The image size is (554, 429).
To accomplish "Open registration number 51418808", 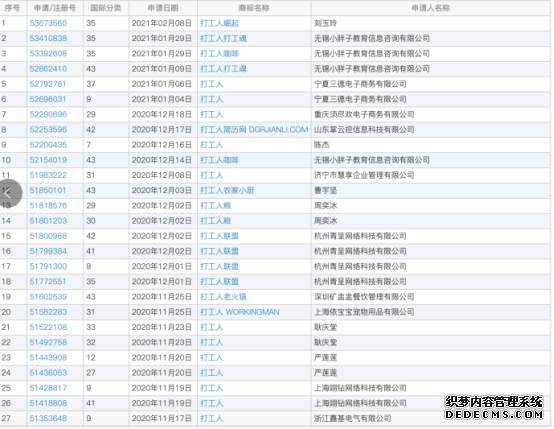I will click(48, 403).
